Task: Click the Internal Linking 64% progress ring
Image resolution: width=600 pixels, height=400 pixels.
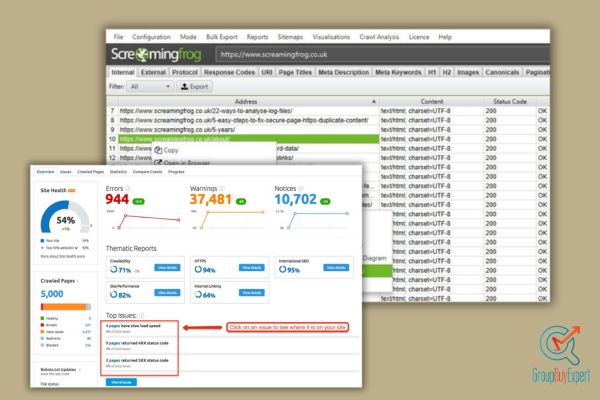Action: coord(198,294)
